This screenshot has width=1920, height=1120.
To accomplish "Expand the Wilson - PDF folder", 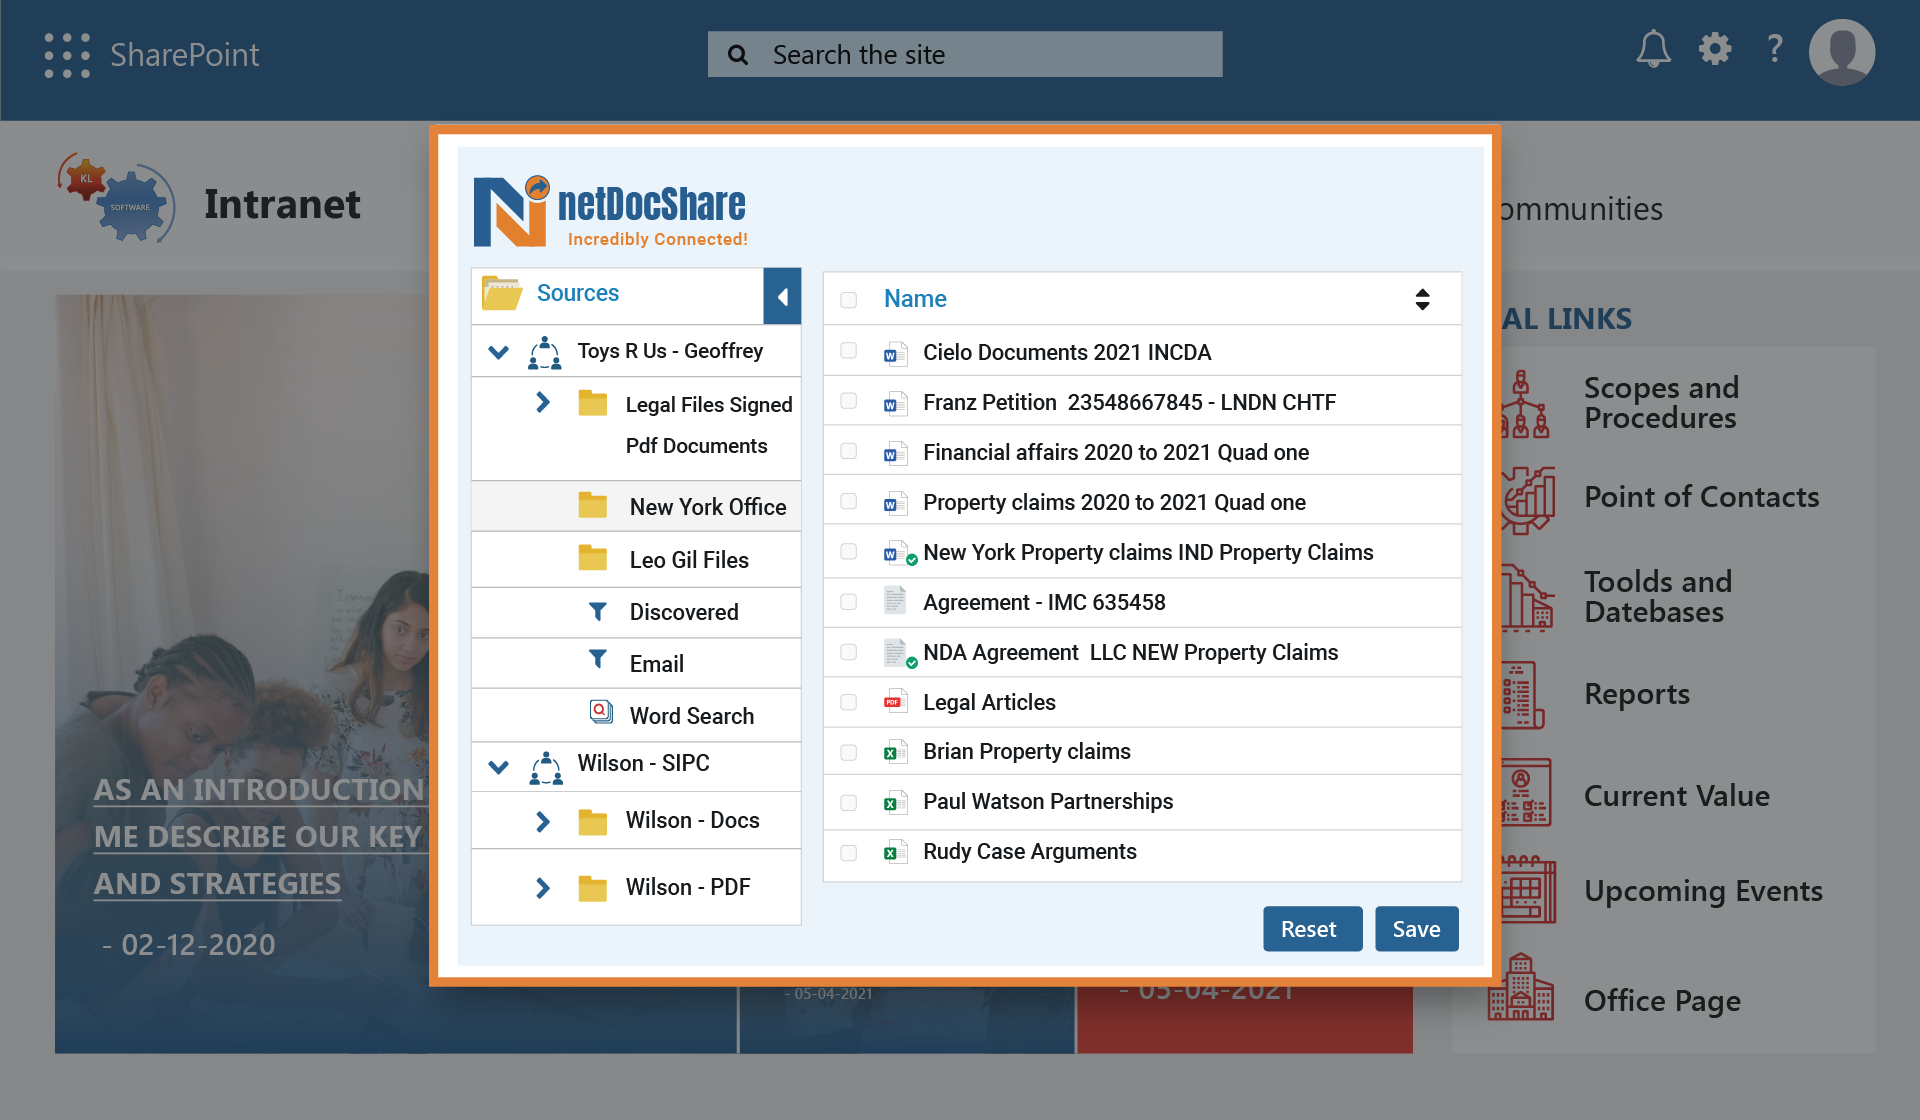I will [543, 888].
